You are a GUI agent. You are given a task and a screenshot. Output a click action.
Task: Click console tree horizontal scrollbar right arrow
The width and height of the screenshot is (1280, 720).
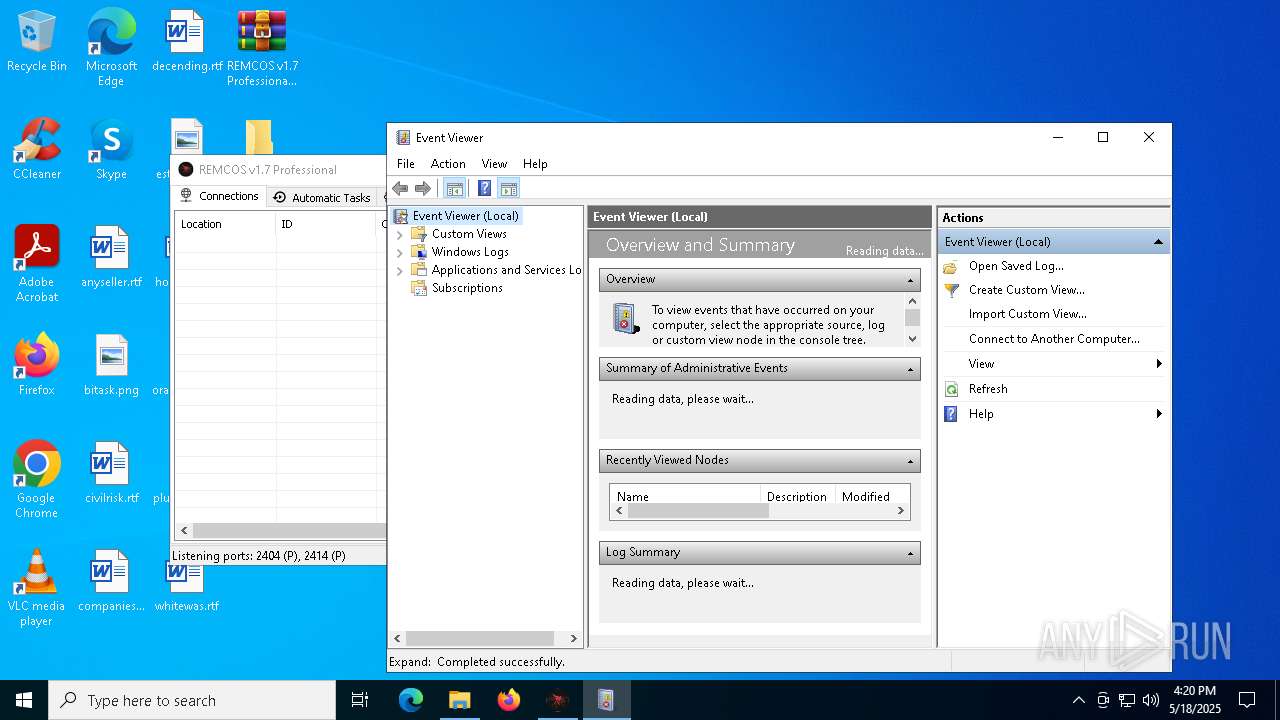(x=573, y=638)
